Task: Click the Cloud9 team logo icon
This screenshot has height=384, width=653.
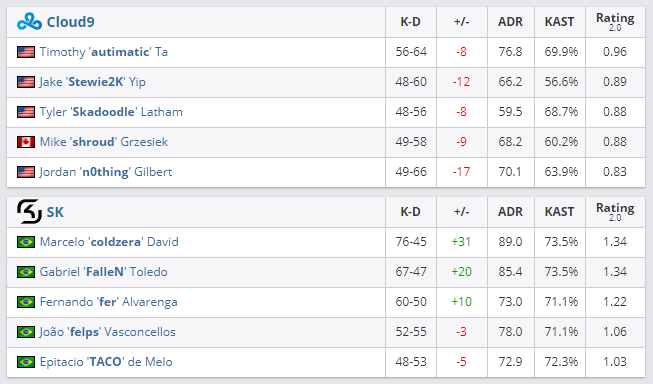Action: pyautogui.click(x=29, y=22)
